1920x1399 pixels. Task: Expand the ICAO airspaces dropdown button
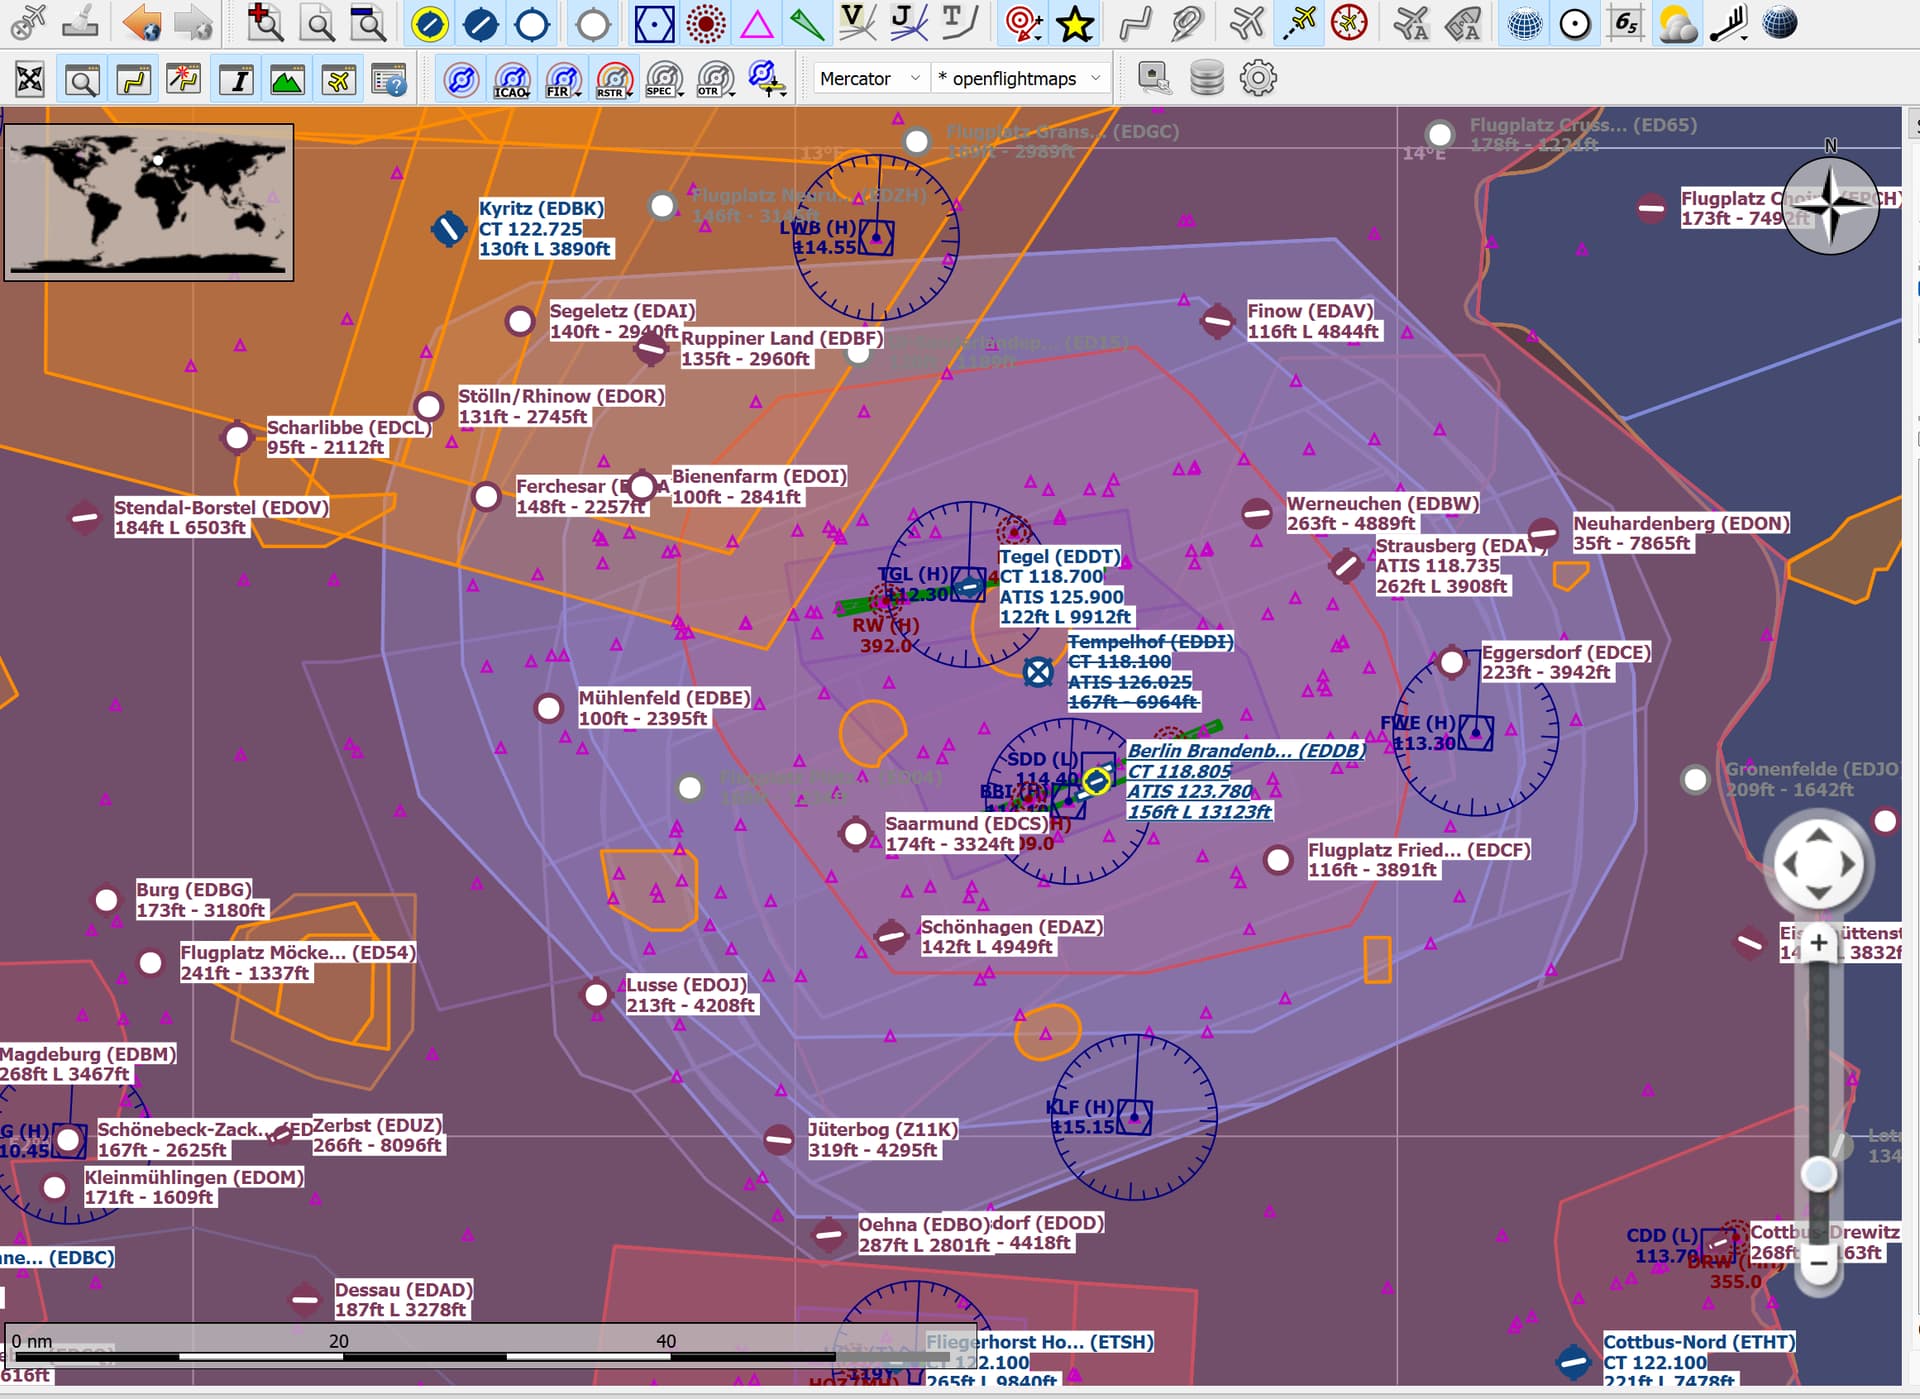pyautogui.click(x=512, y=79)
